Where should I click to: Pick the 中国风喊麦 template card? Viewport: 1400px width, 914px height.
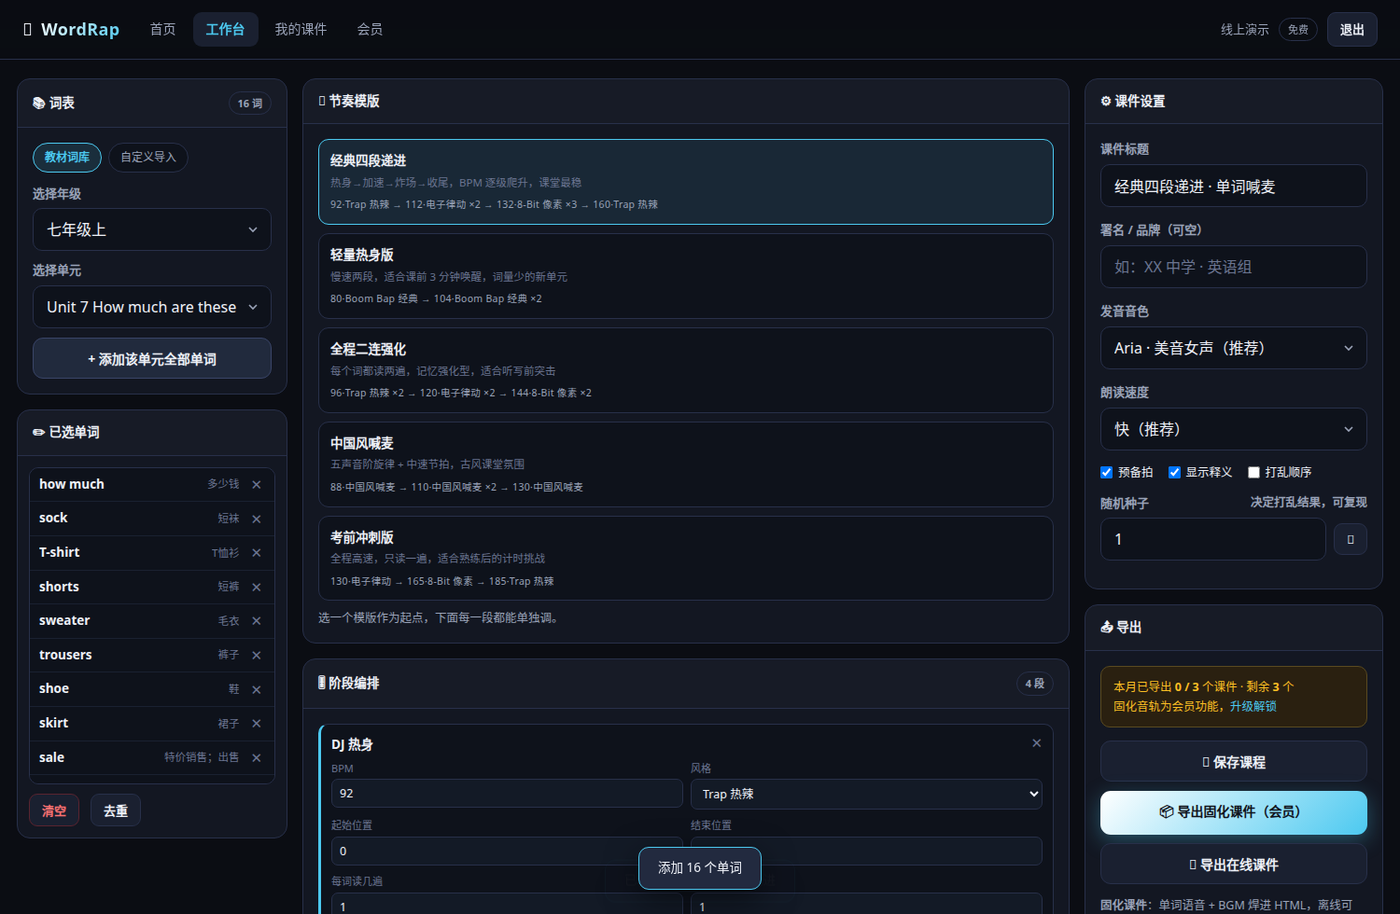(686, 464)
